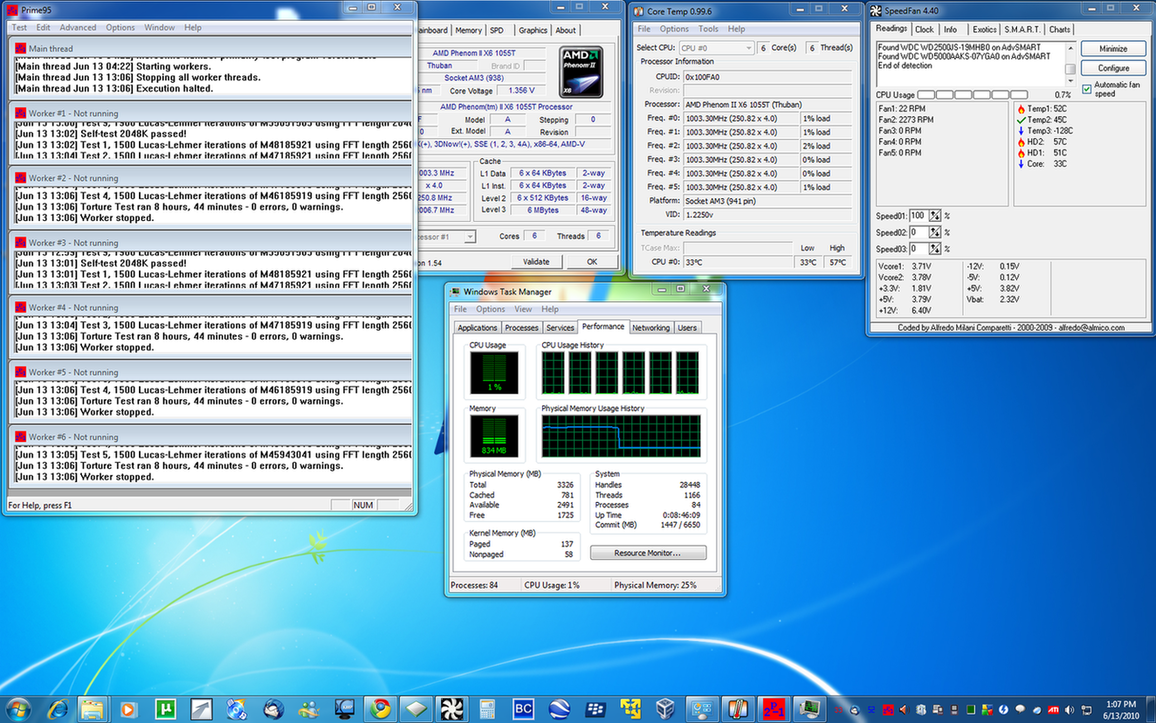Click the Resource Monitor button

647,553
